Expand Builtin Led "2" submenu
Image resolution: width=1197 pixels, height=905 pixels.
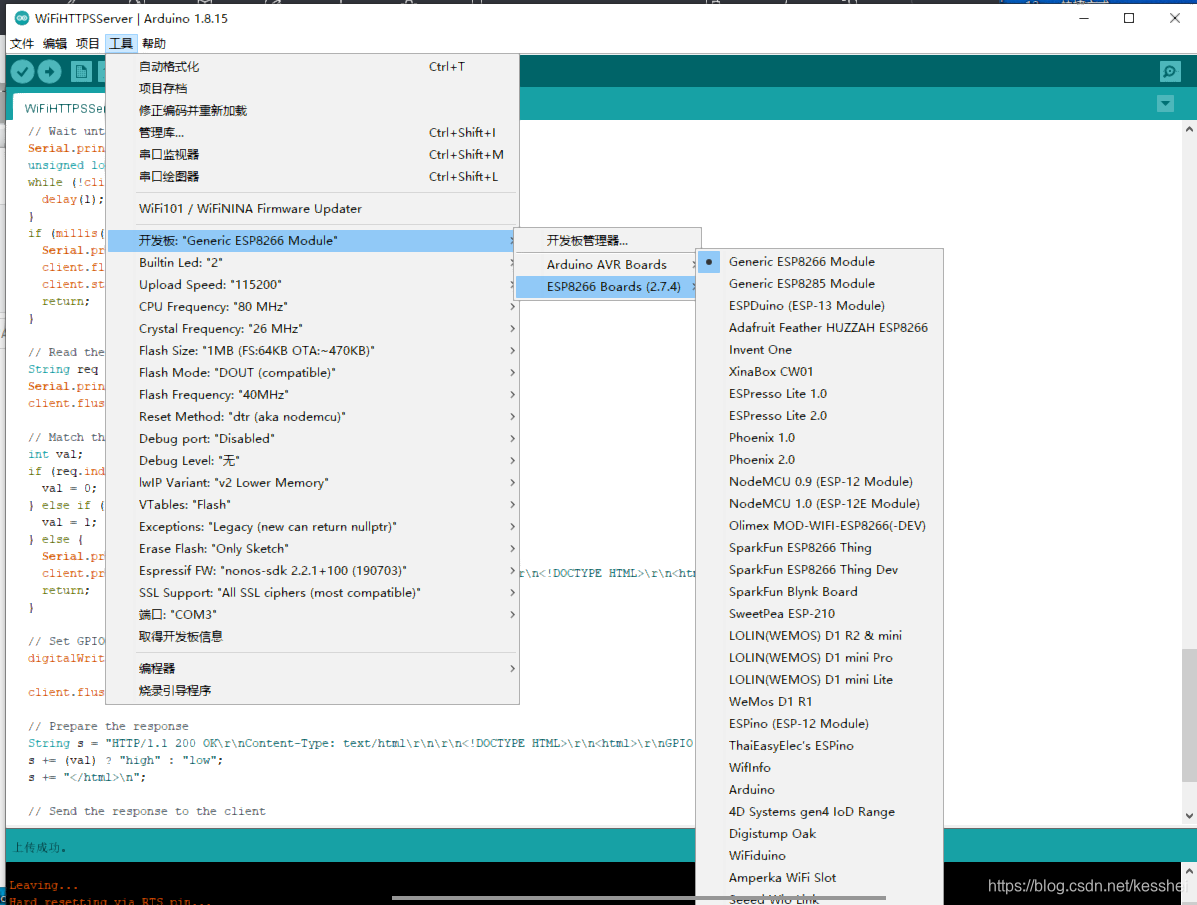[313, 263]
